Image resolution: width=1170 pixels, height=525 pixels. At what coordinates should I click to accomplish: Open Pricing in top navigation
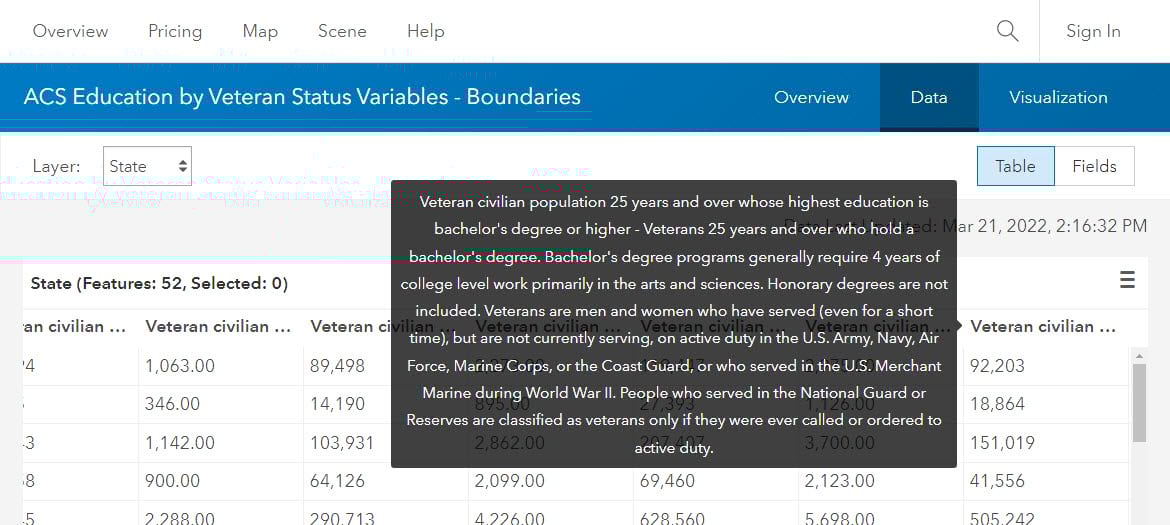[x=175, y=31]
